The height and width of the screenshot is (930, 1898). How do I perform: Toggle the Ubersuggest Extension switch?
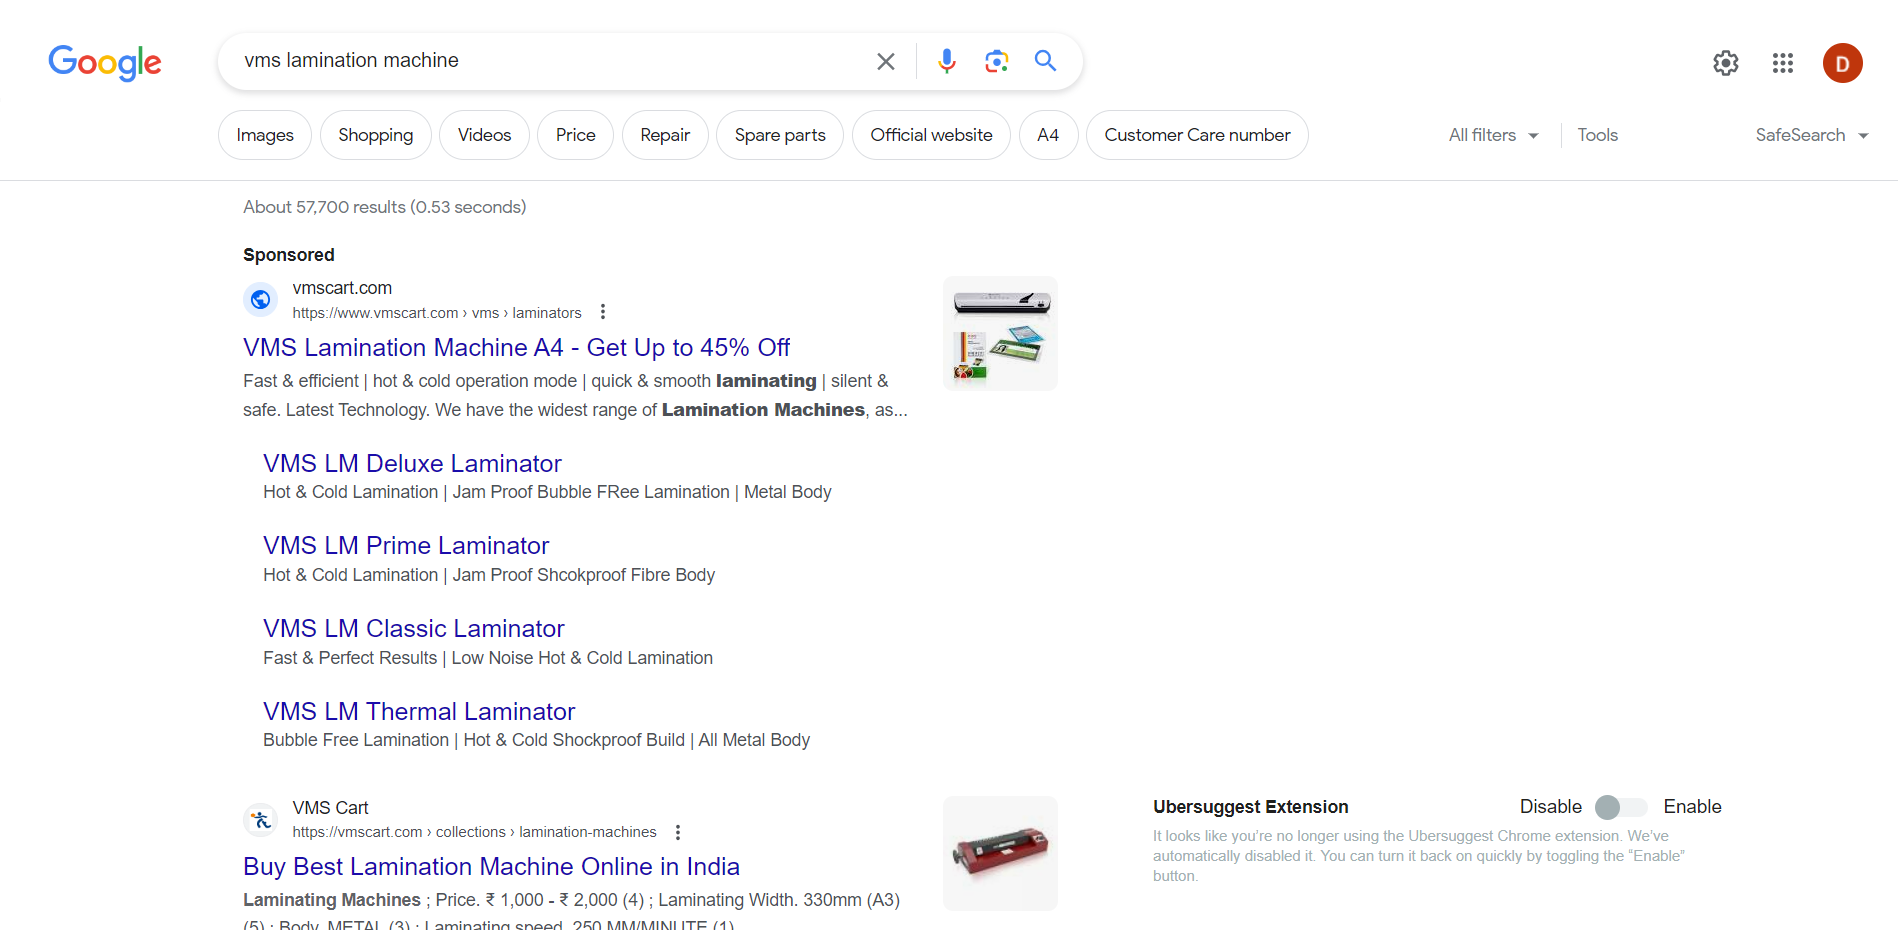(x=1621, y=807)
